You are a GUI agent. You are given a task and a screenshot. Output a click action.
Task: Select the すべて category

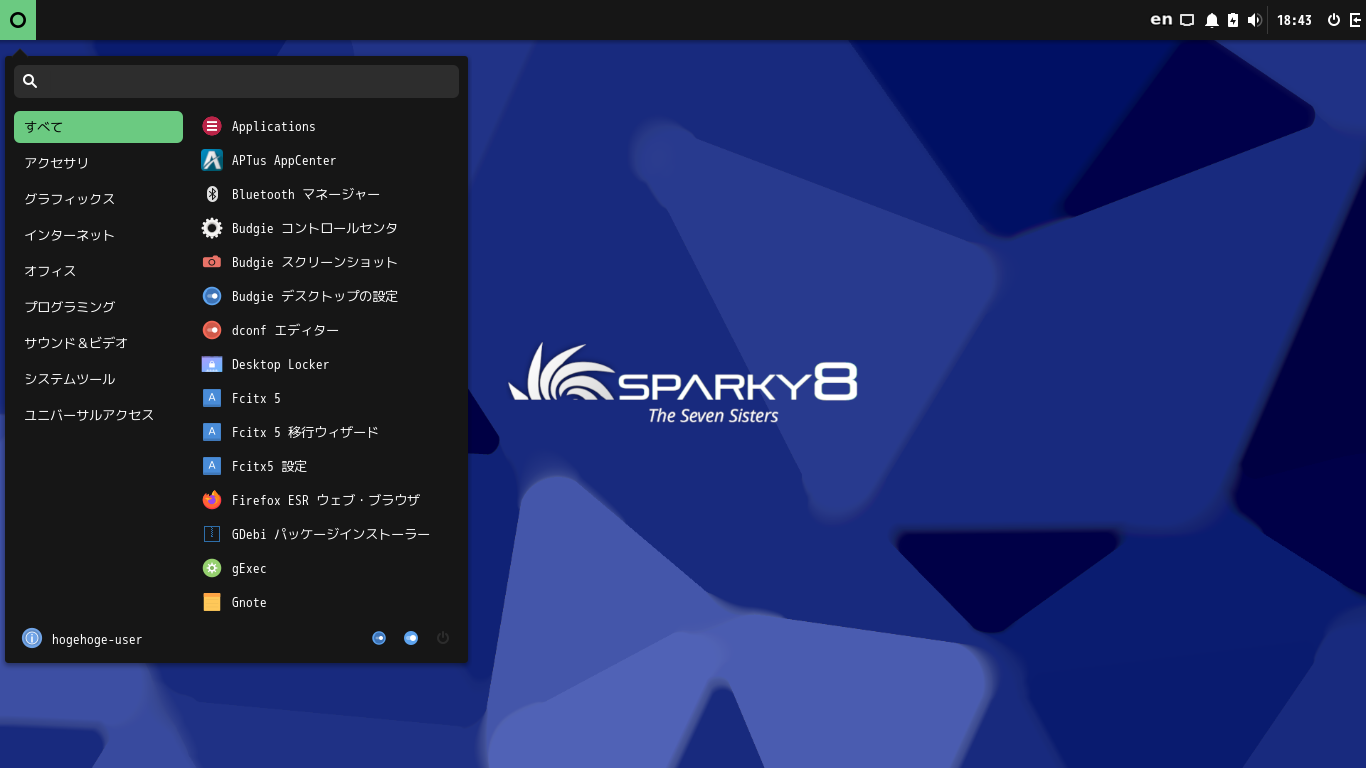(x=98, y=127)
